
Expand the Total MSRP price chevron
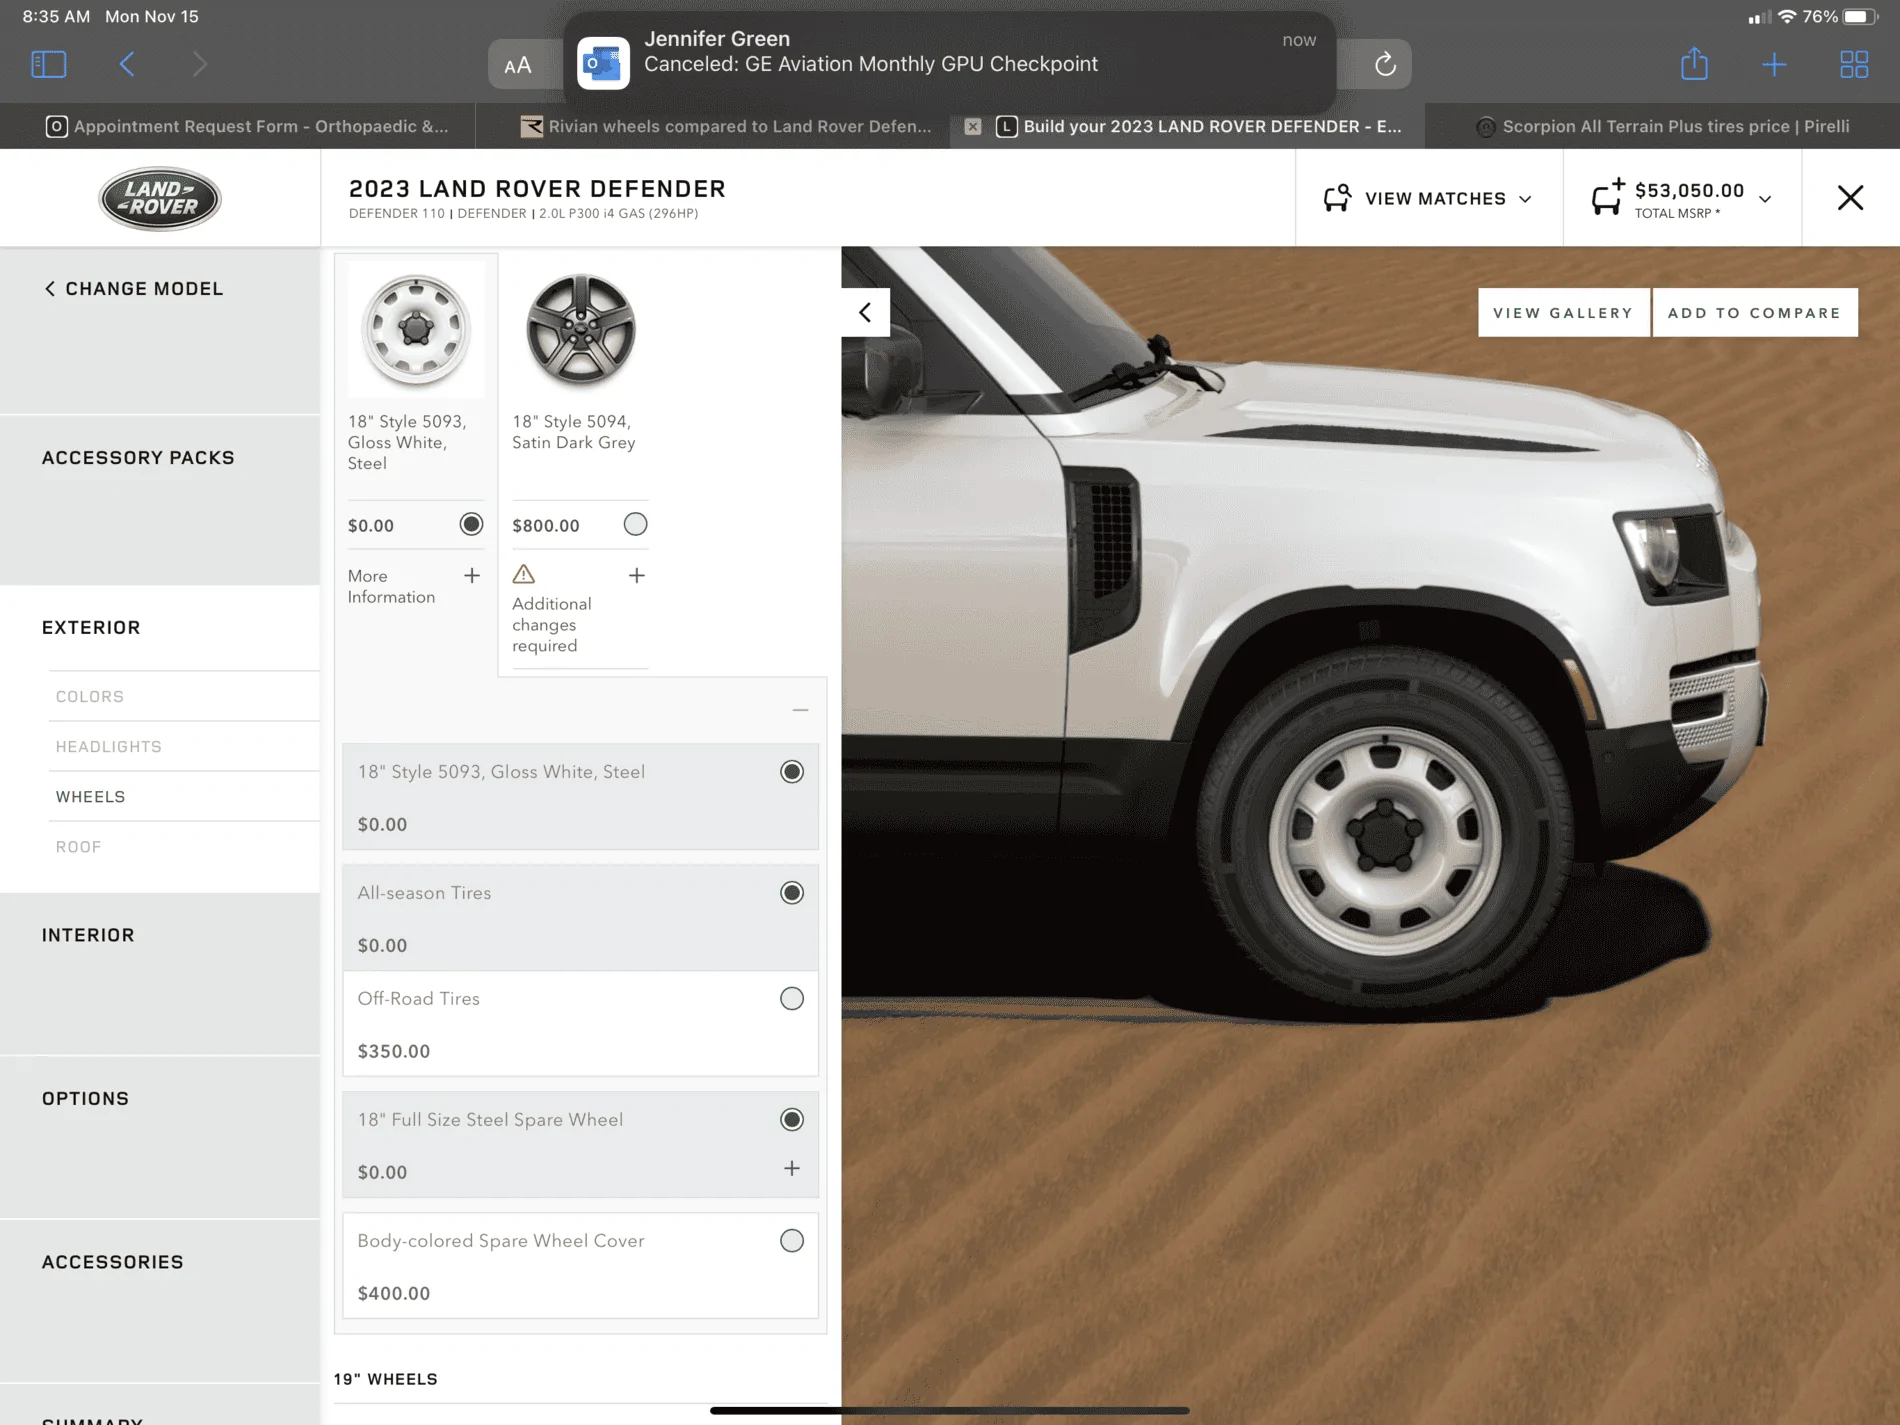1766,199
